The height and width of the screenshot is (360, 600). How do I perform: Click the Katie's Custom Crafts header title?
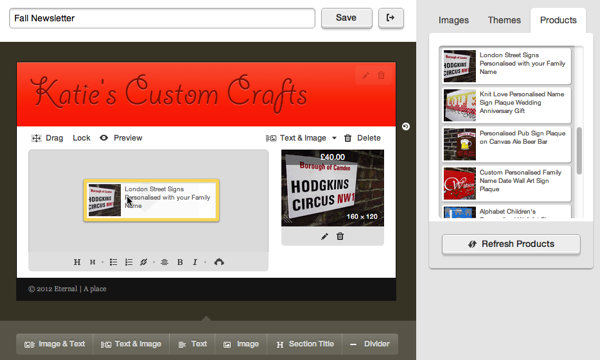[x=168, y=94]
